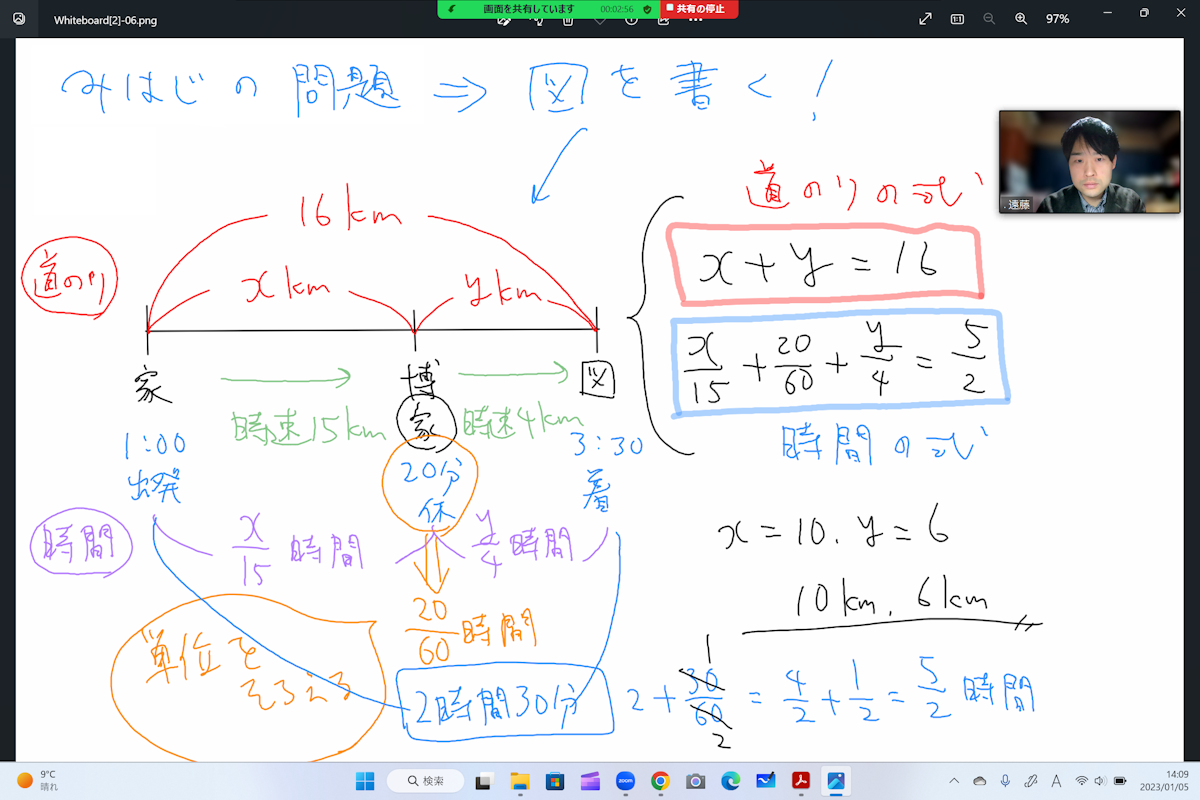Click the 97% zoom level indicator
Screen dimensions: 1200x800
(x=1057, y=19)
